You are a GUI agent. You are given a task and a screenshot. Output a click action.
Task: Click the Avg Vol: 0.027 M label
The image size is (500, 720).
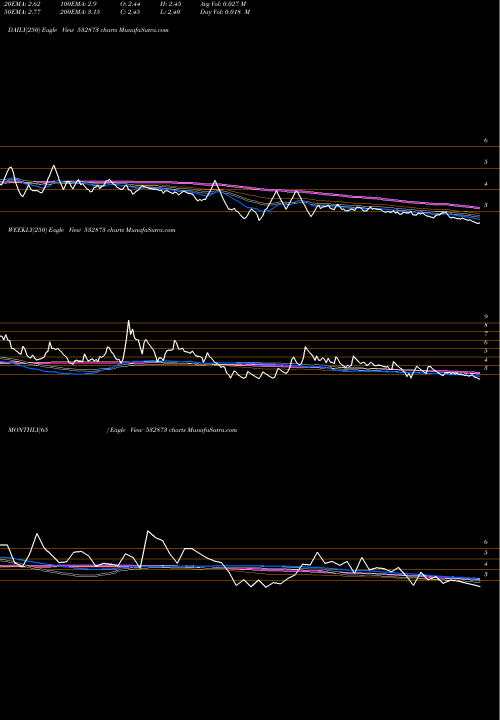point(223,4)
